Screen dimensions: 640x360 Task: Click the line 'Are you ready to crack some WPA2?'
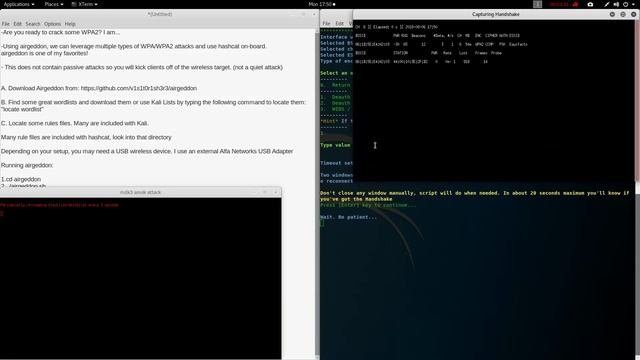(x=60, y=32)
